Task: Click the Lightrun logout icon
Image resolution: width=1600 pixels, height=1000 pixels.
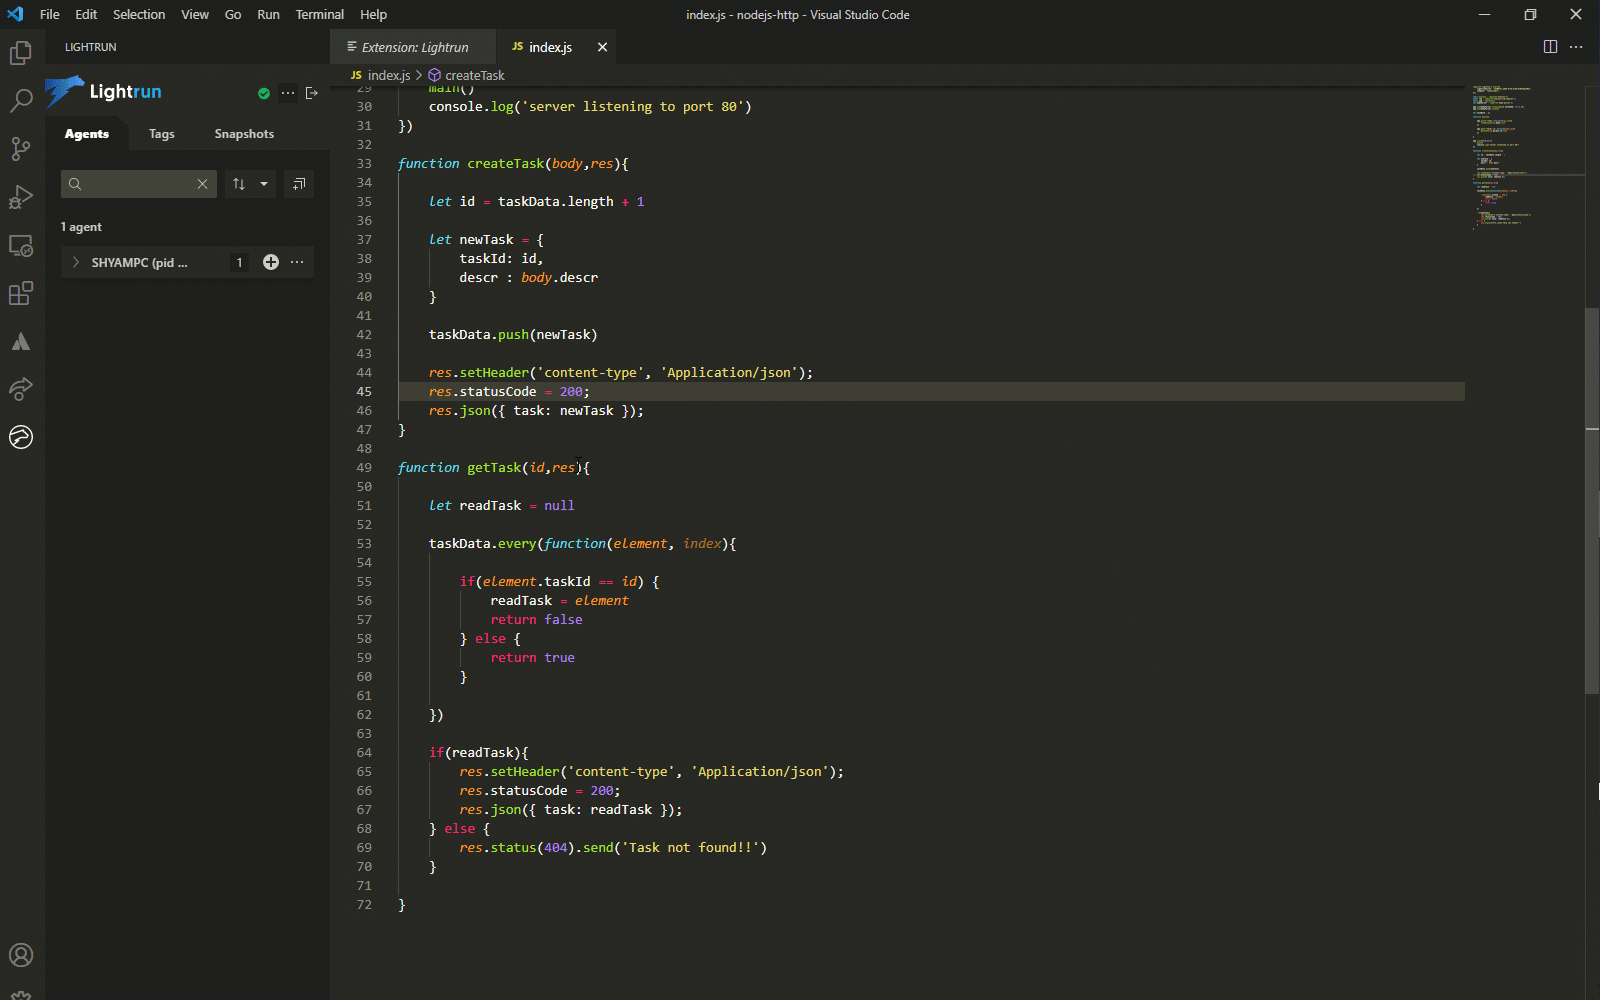Action: [x=312, y=93]
